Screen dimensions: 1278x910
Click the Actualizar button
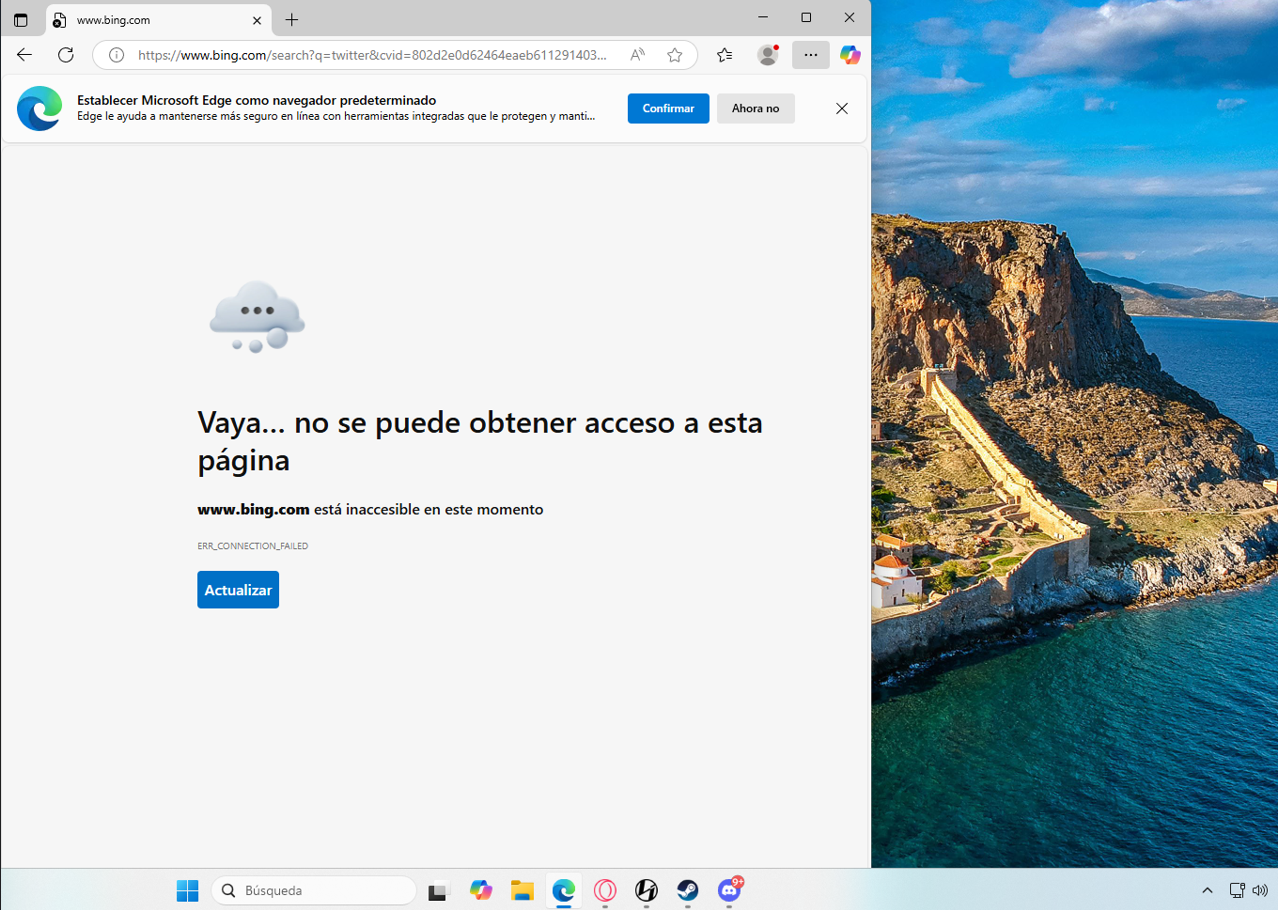(238, 590)
